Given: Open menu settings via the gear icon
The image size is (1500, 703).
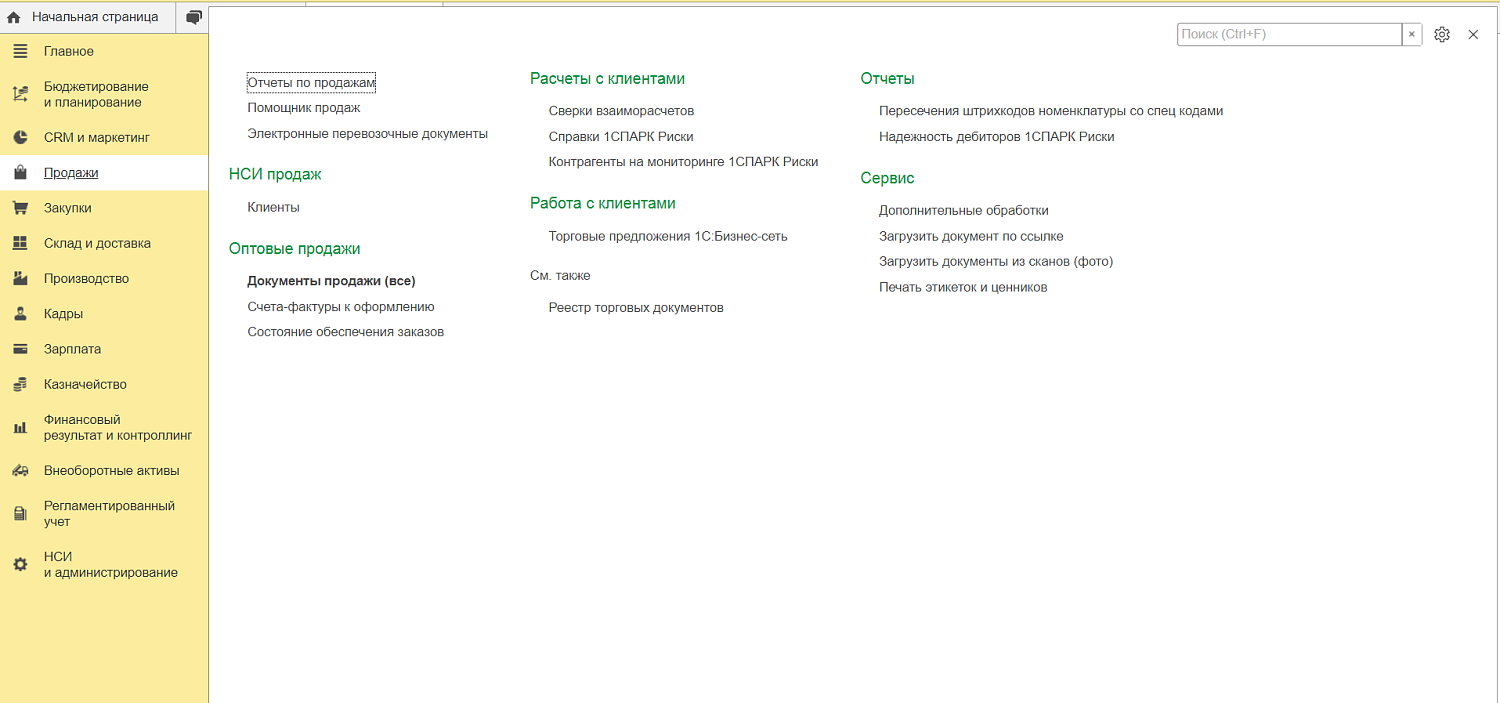Looking at the screenshot, I should 1441,35.
